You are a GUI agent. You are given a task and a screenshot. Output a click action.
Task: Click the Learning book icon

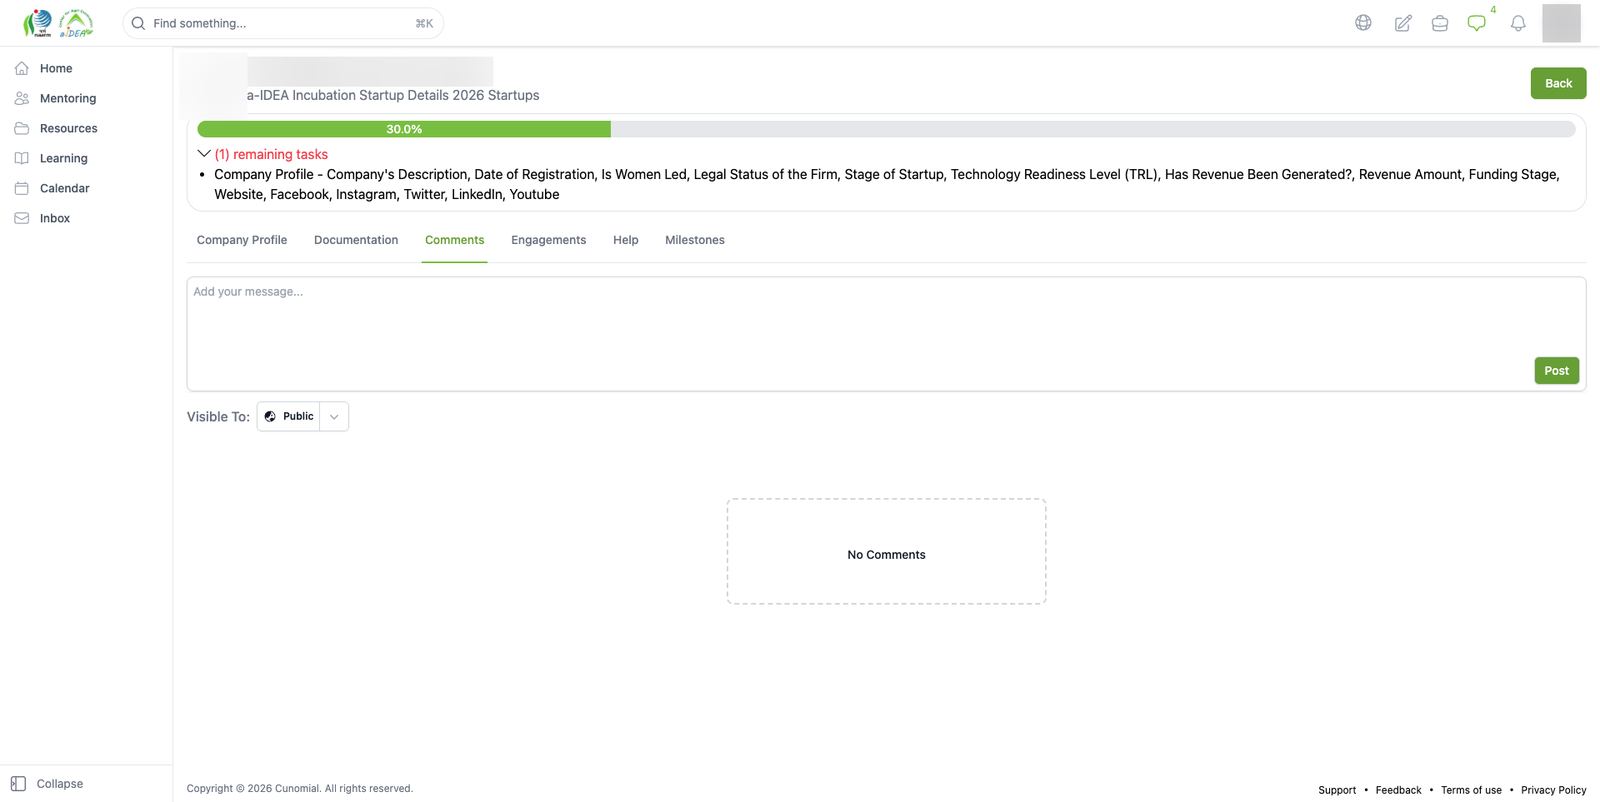coord(22,158)
